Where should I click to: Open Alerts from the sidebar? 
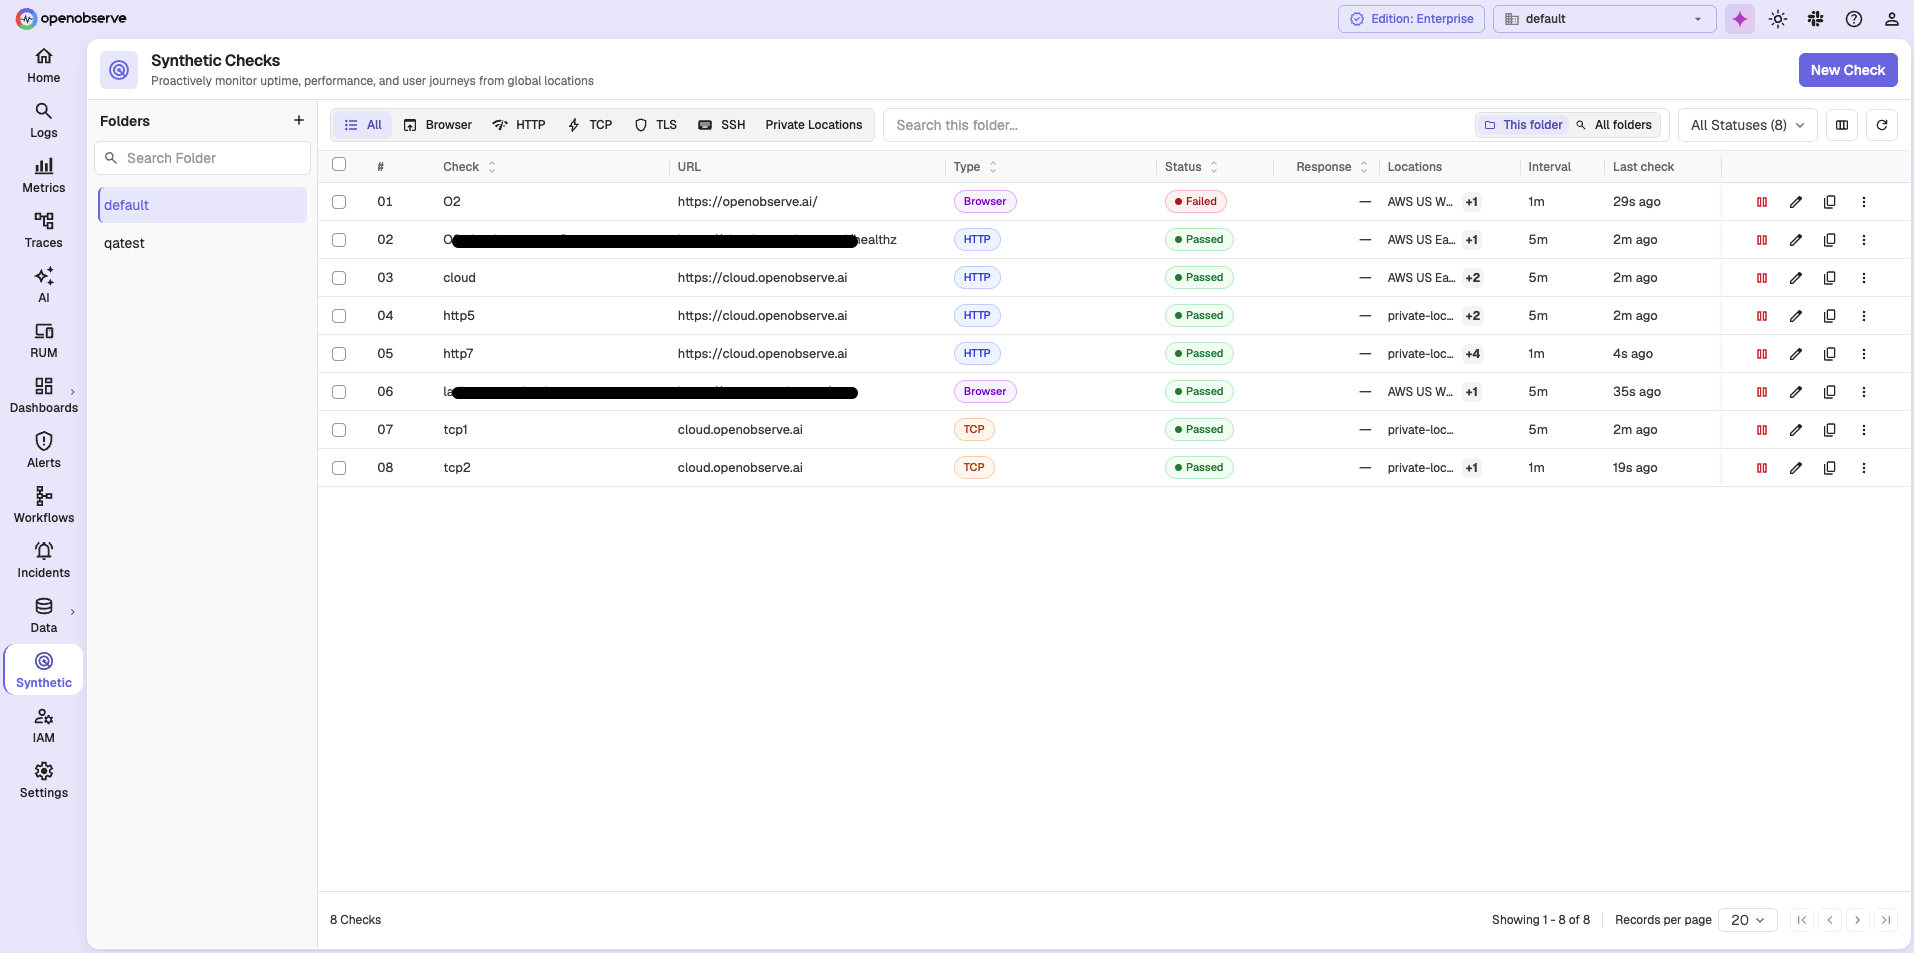(43, 450)
